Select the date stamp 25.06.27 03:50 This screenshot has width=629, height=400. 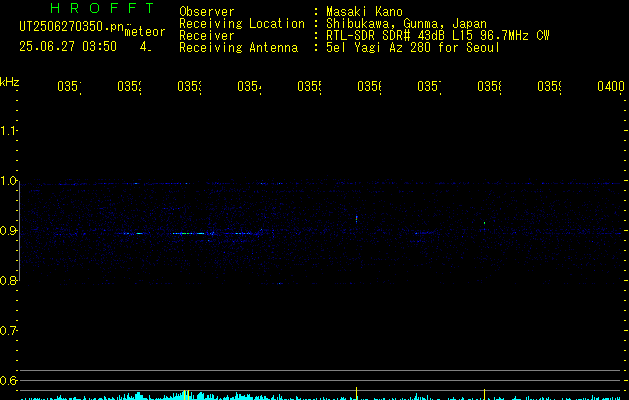pos(68,47)
